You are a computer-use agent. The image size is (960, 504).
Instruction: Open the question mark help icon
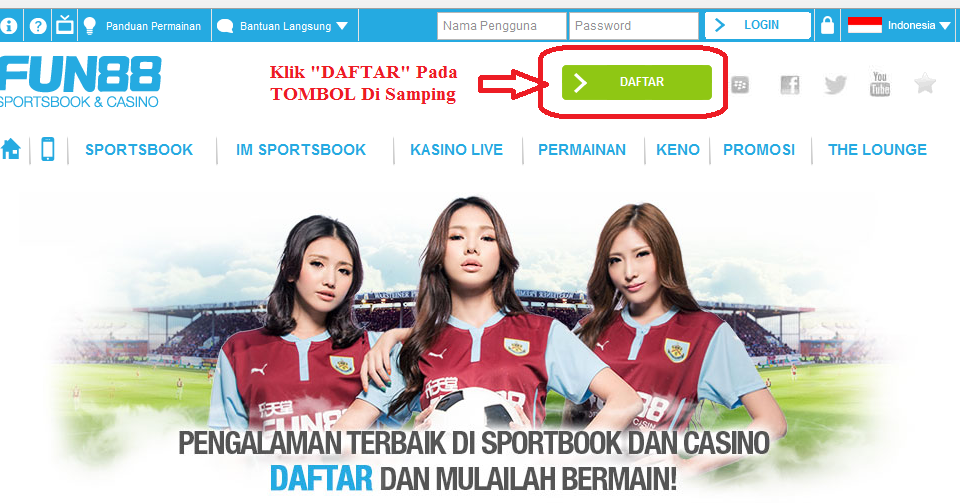[38, 26]
